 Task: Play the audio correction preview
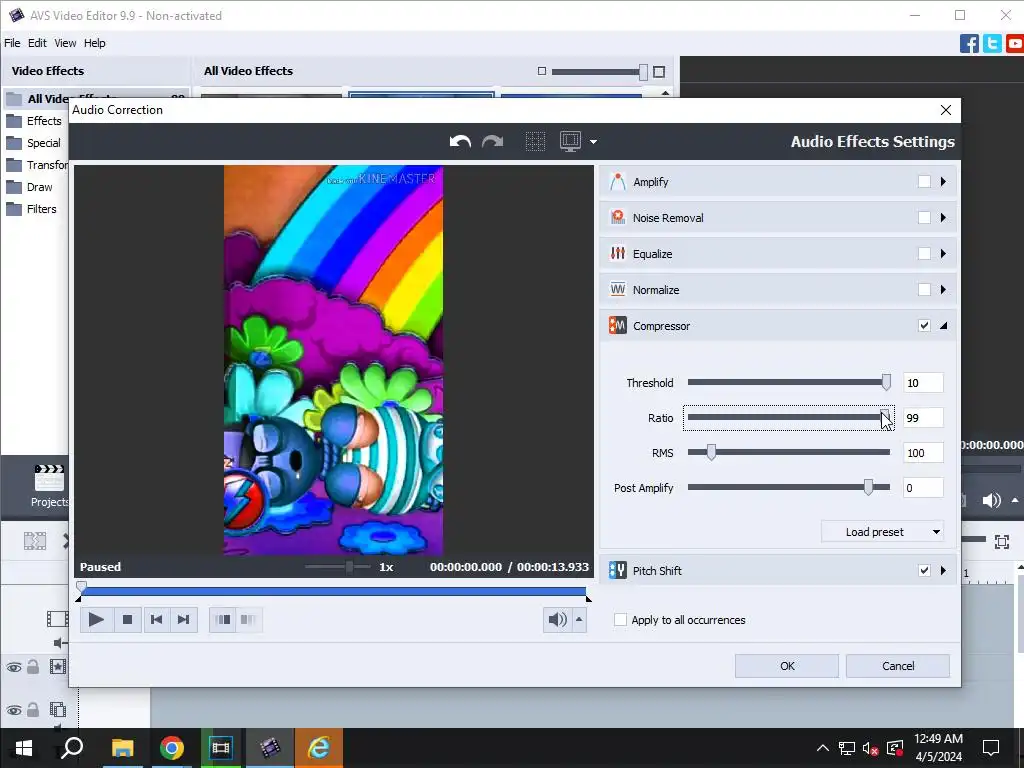(96, 619)
